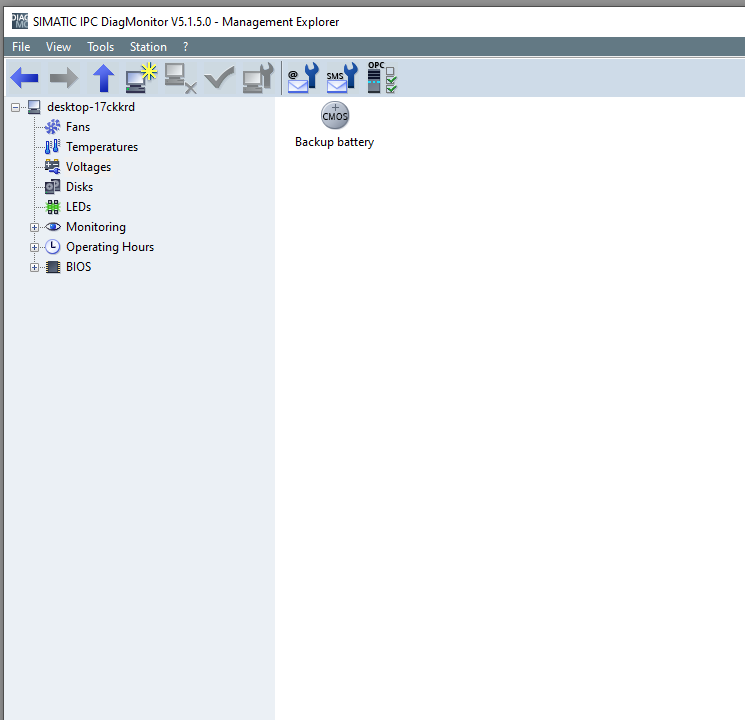
Task: Select LEDs text in tree
Action: coord(78,207)
